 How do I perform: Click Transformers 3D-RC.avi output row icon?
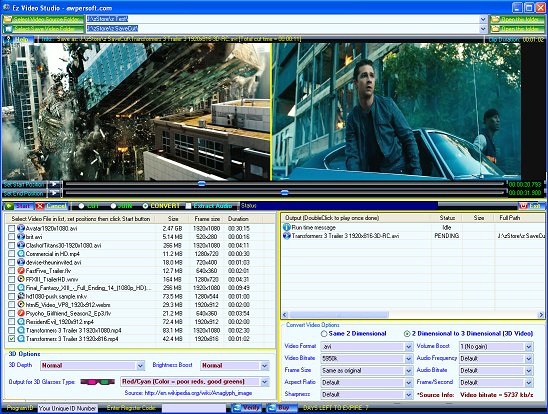287,235
